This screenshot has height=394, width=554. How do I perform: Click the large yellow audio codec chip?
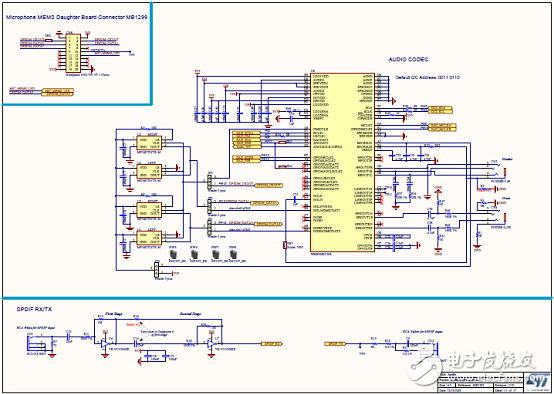tap(342, 163)
